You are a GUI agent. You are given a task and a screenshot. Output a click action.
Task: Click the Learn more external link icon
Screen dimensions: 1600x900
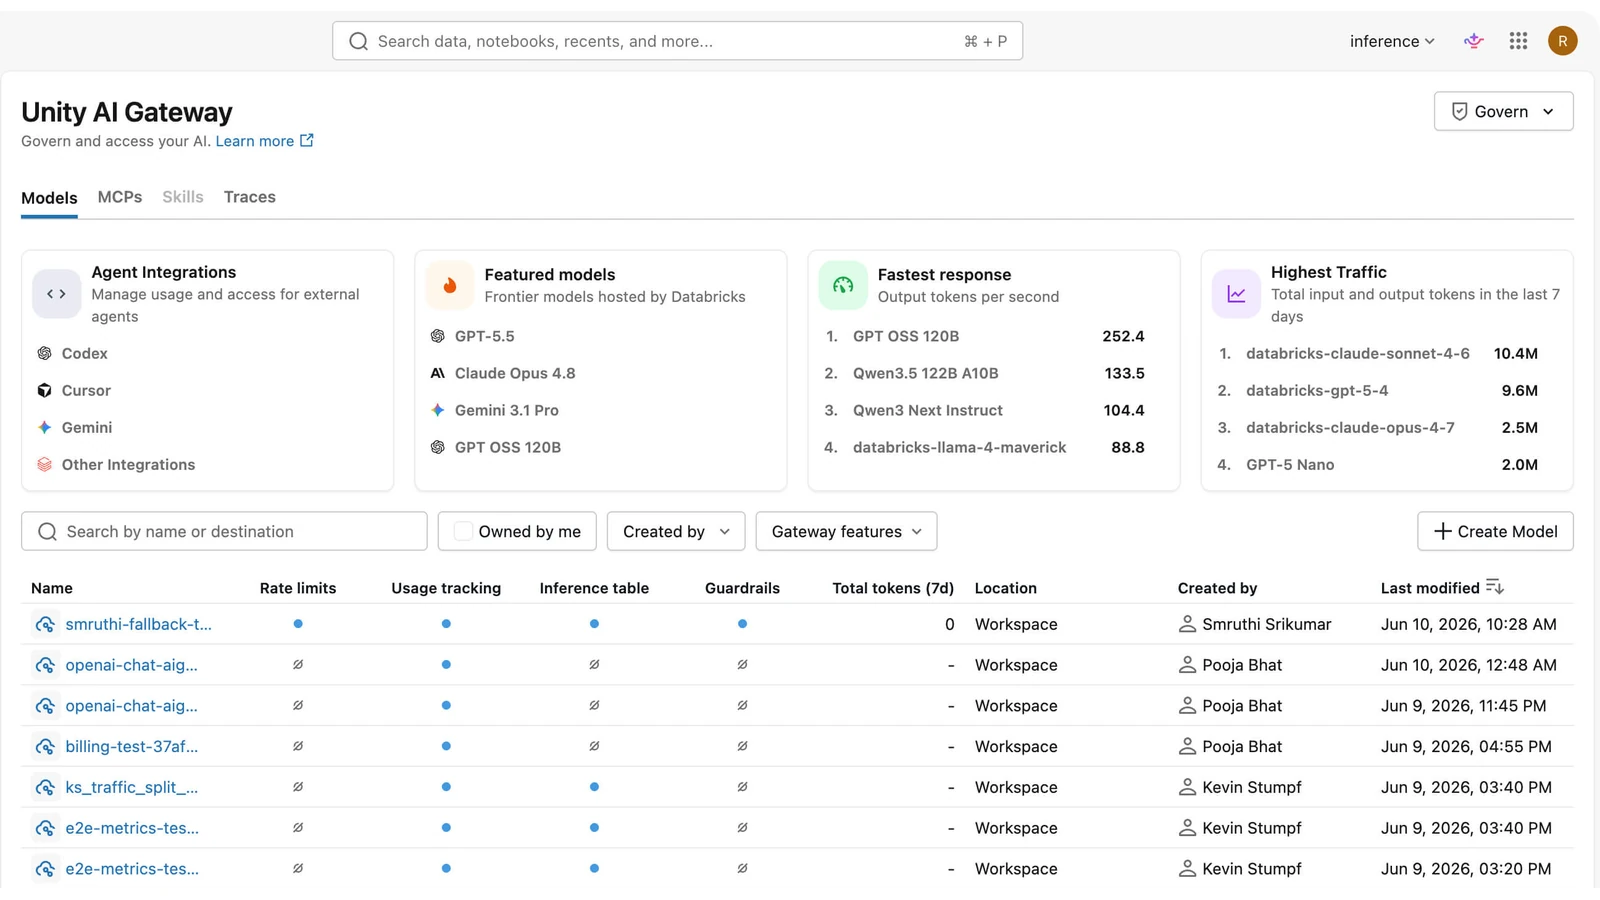tap(307, 141)
